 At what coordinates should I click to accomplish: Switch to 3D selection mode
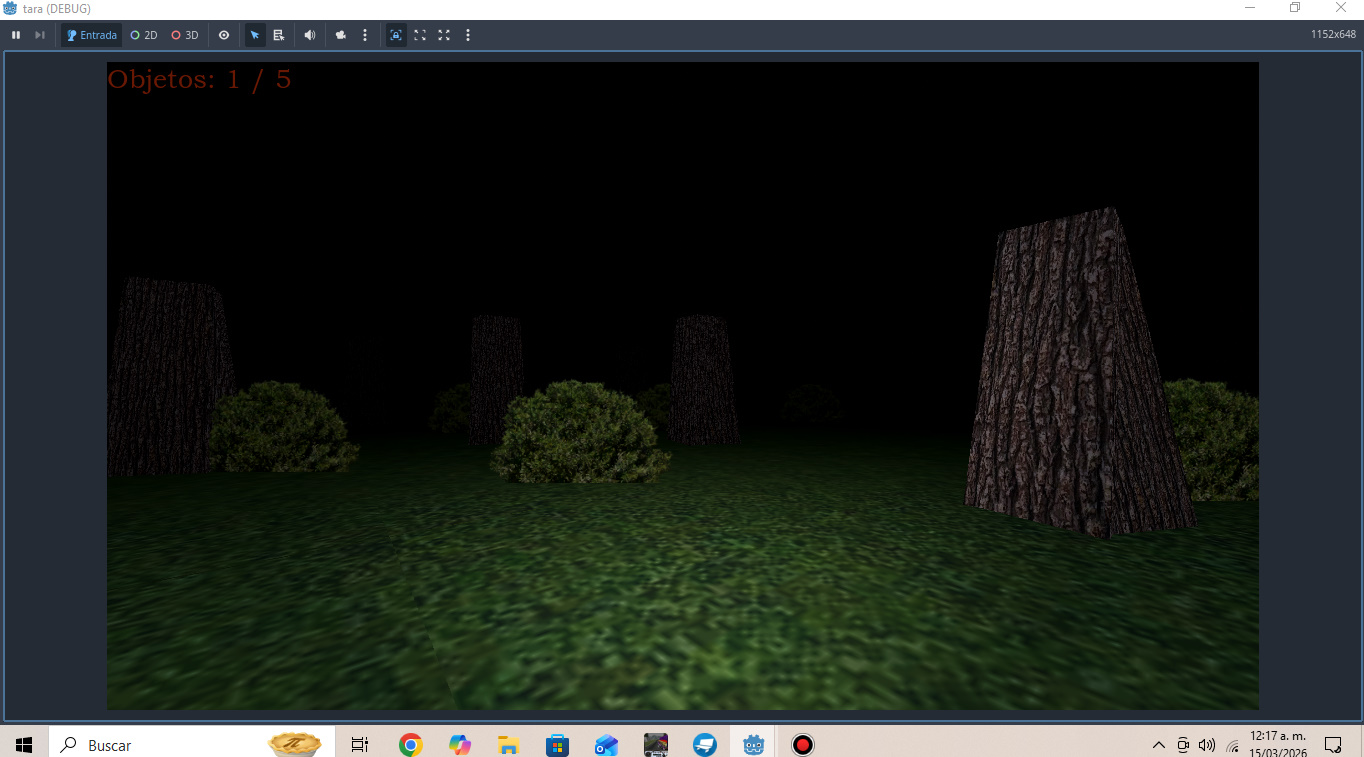click(x=185, y=35)
